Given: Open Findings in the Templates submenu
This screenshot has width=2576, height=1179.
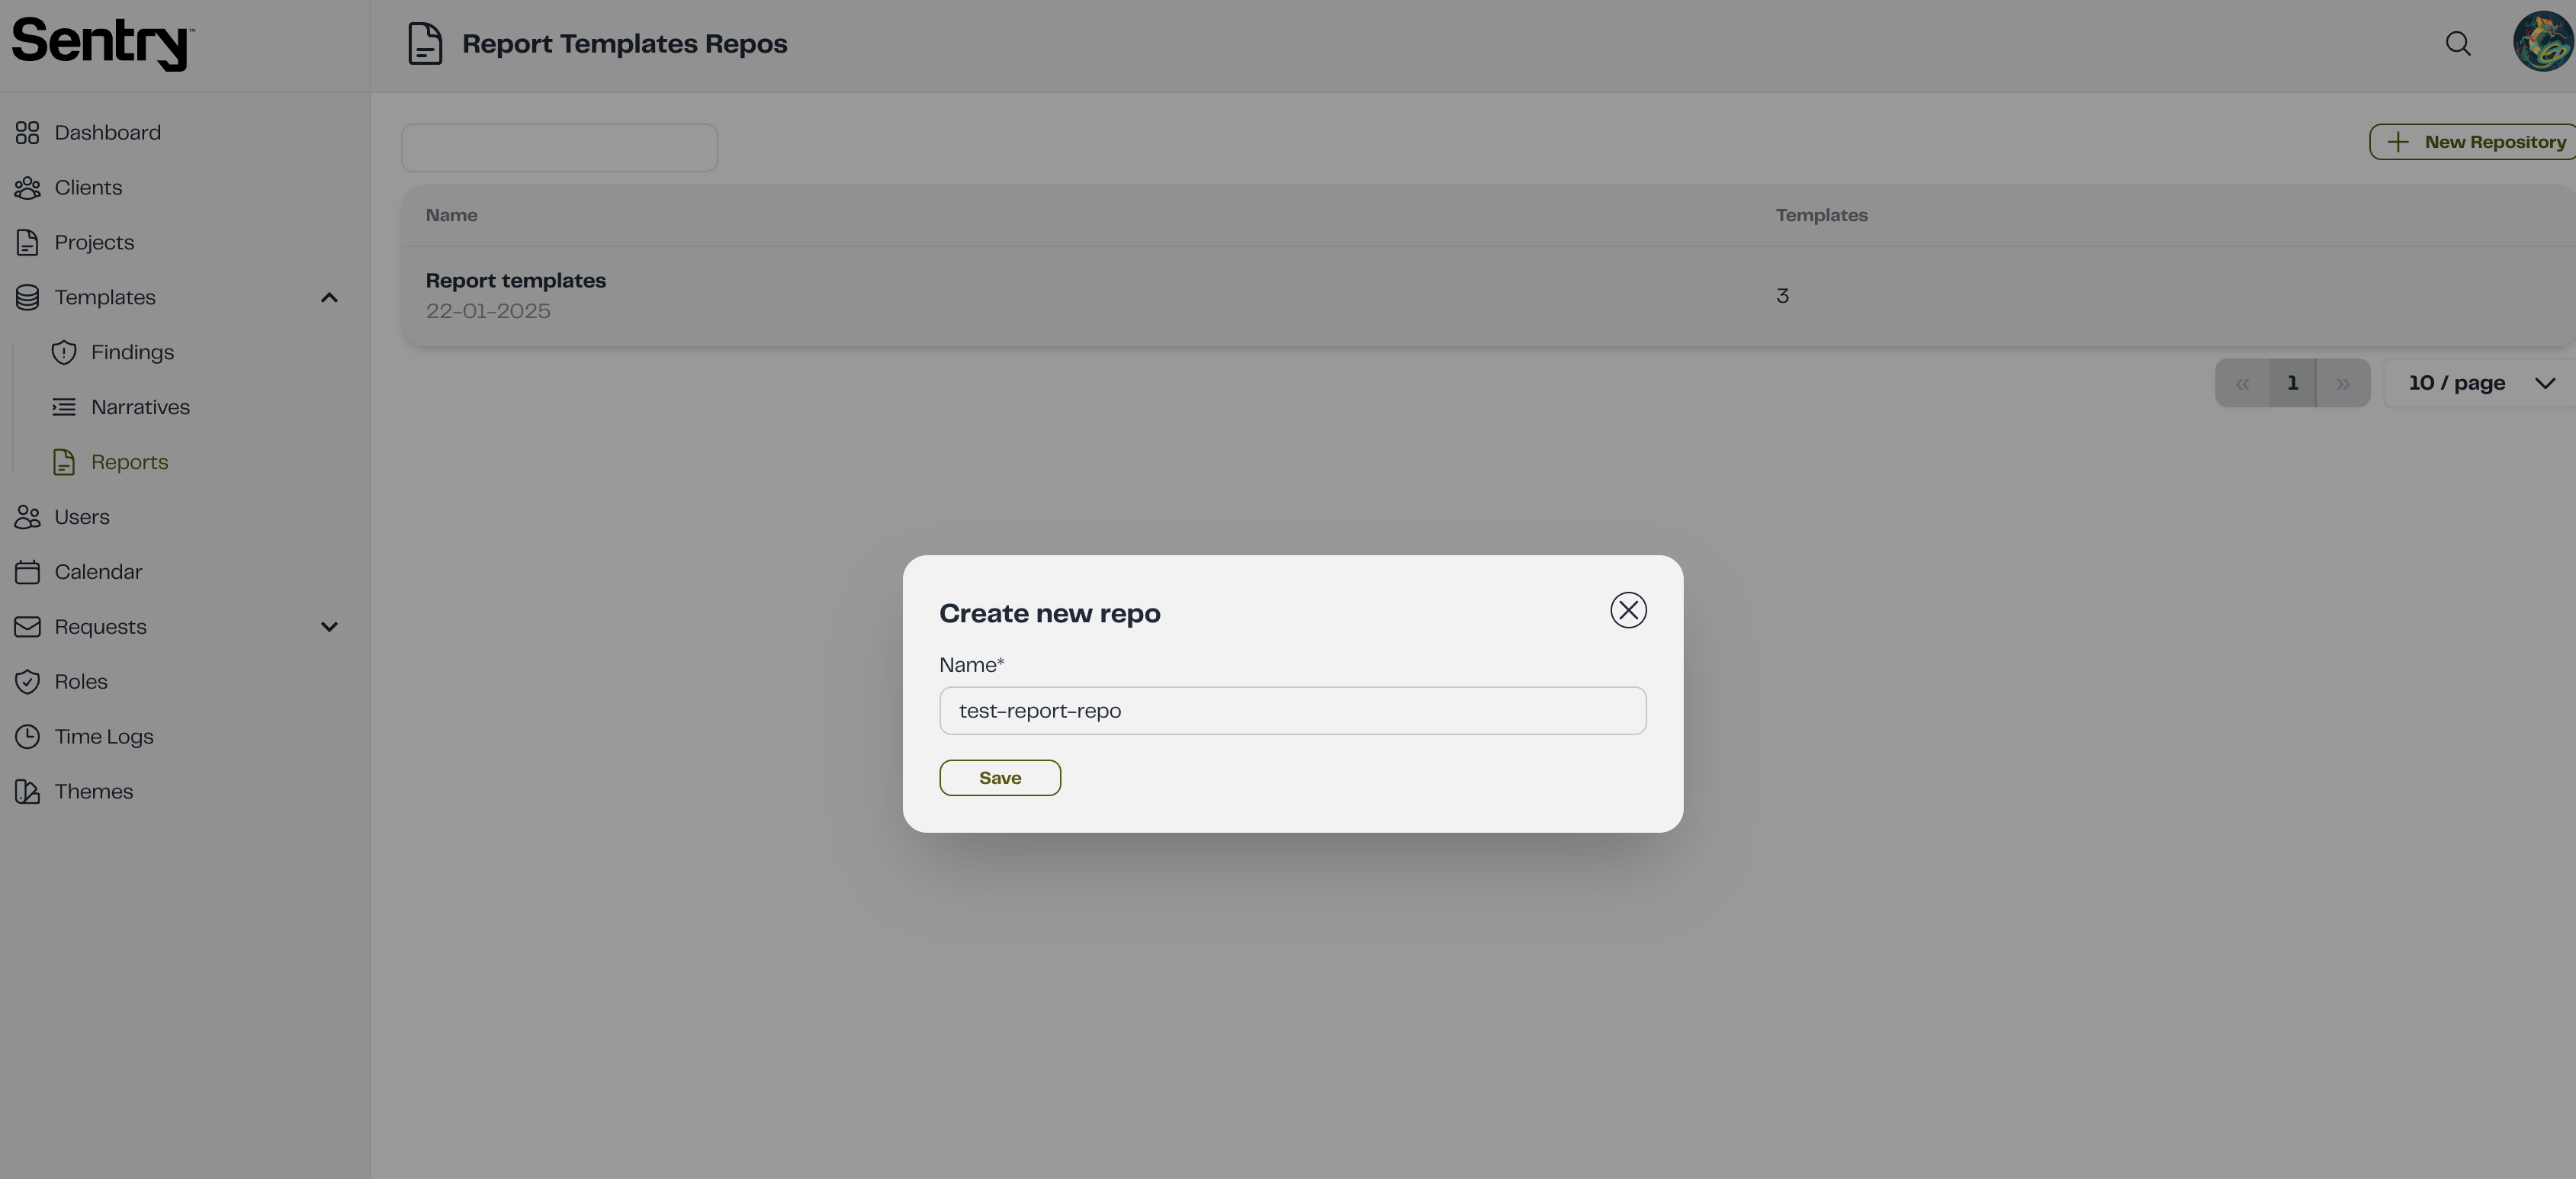Looking at the screenshot, I should click(x=132, y=353).
